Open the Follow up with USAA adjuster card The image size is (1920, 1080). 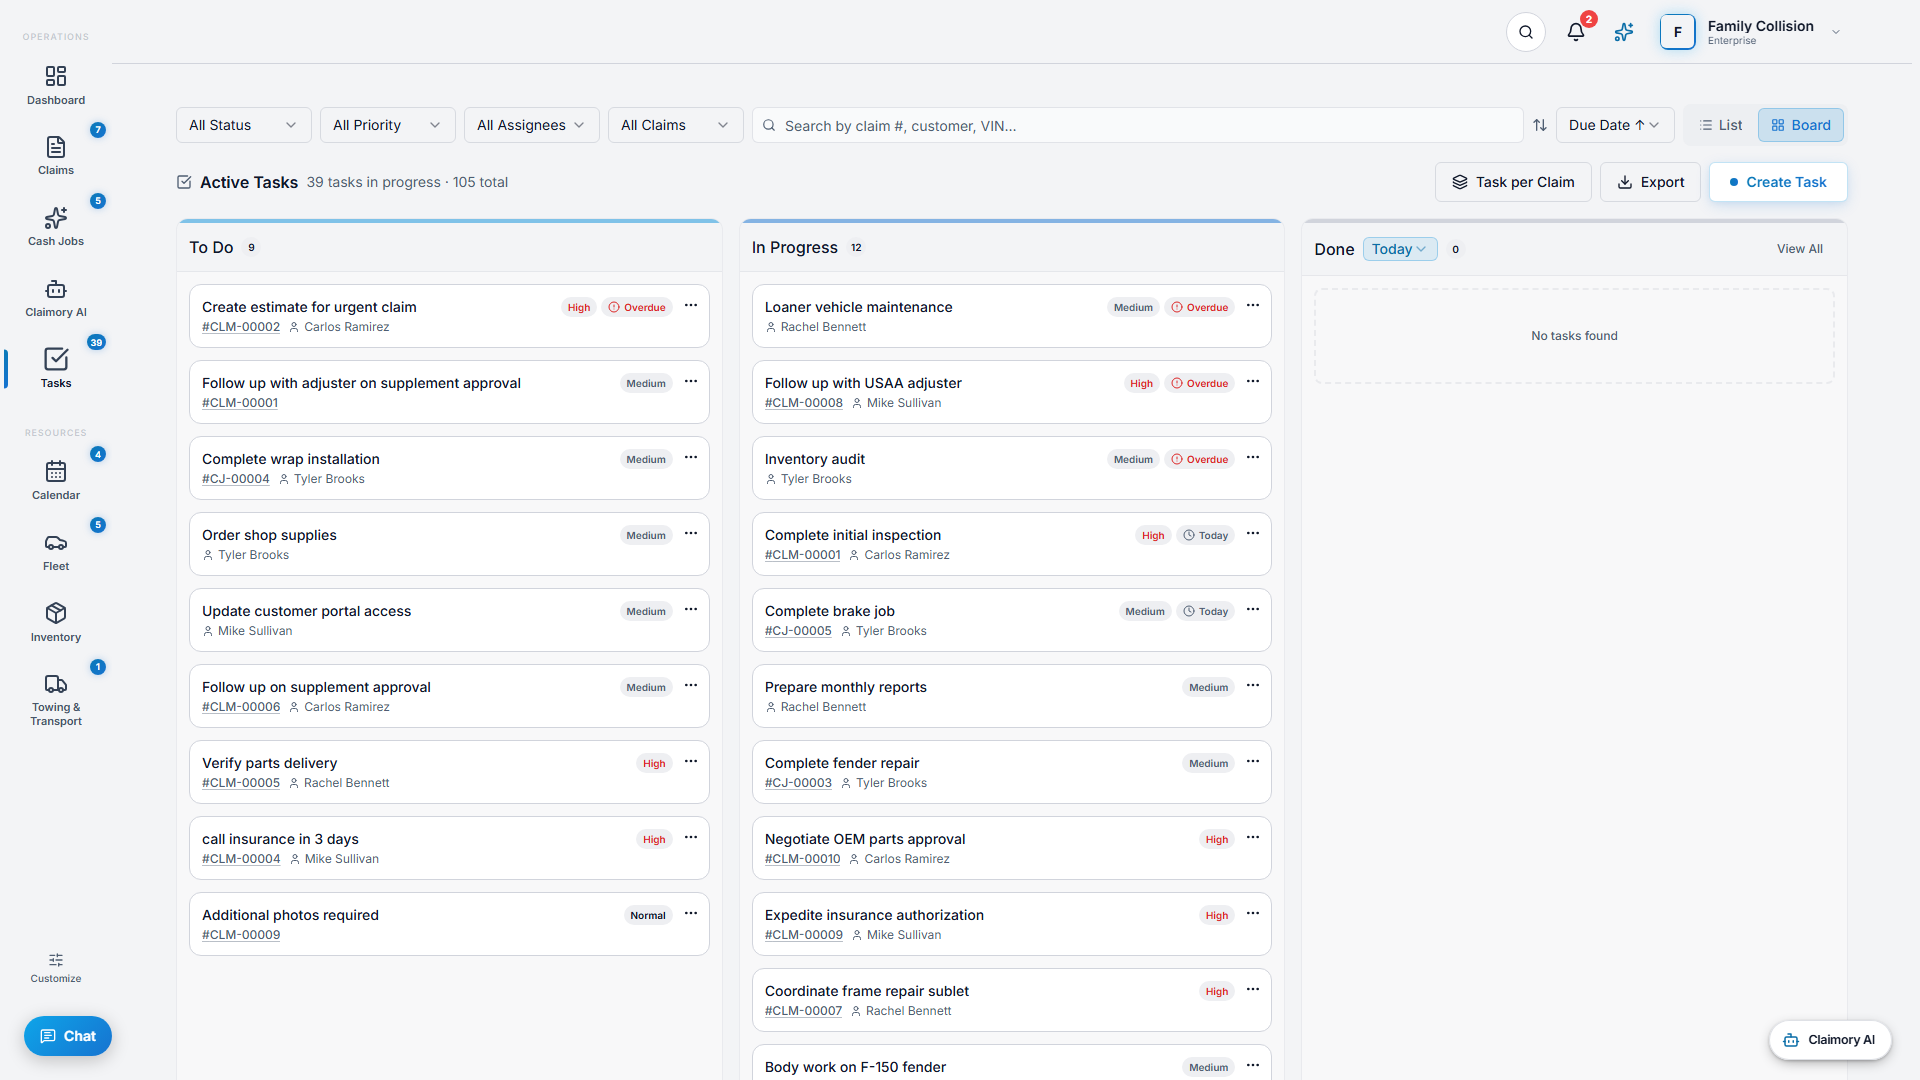point(1011,392)
